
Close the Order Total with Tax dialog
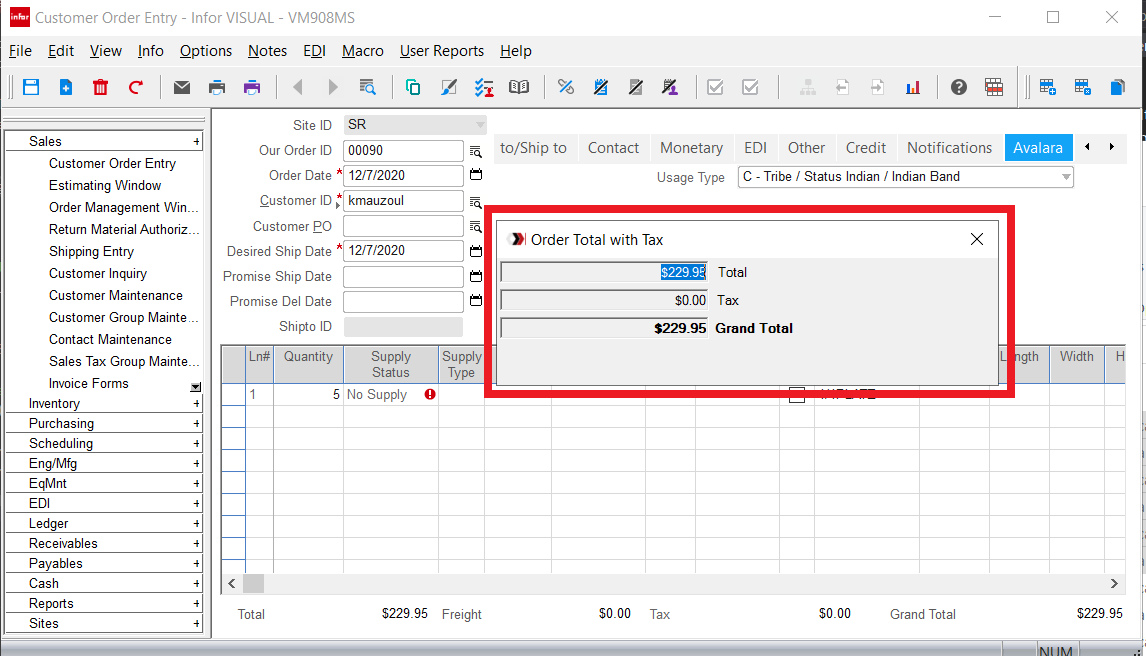pos(976,239)
